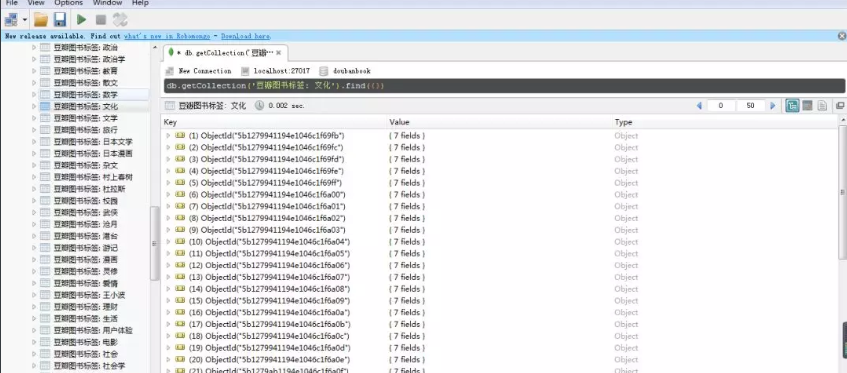Open the dropdown arrow beside Connect icon
This screenshot has width=847, height=373.
25,21
